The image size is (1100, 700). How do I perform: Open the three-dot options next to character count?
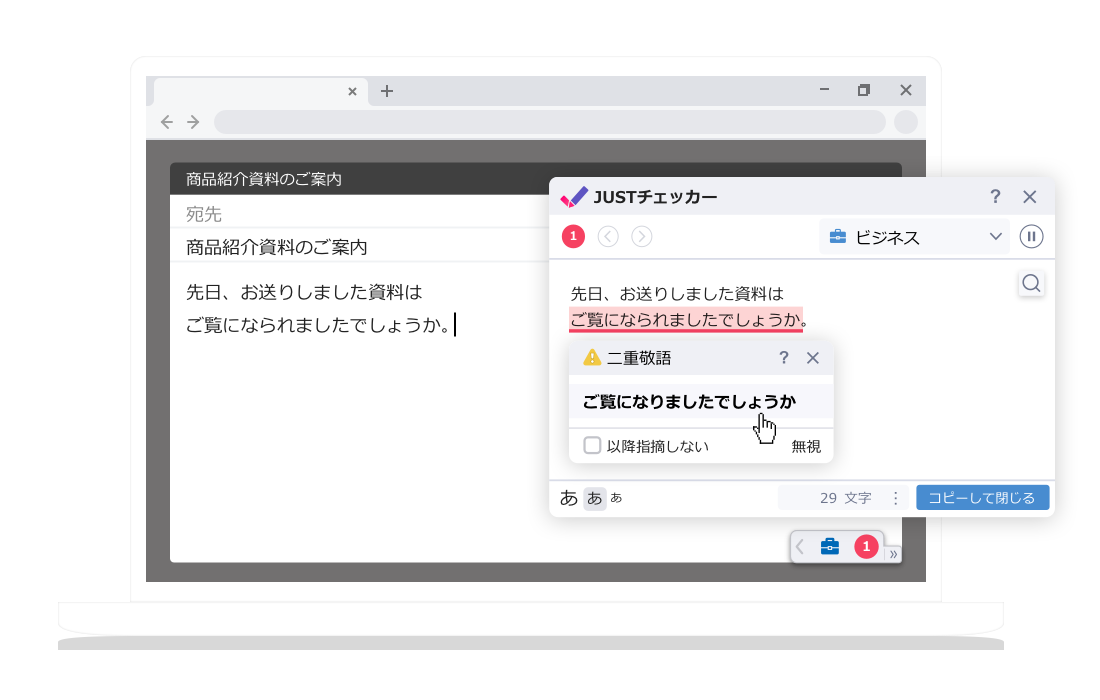pos(895,498)
